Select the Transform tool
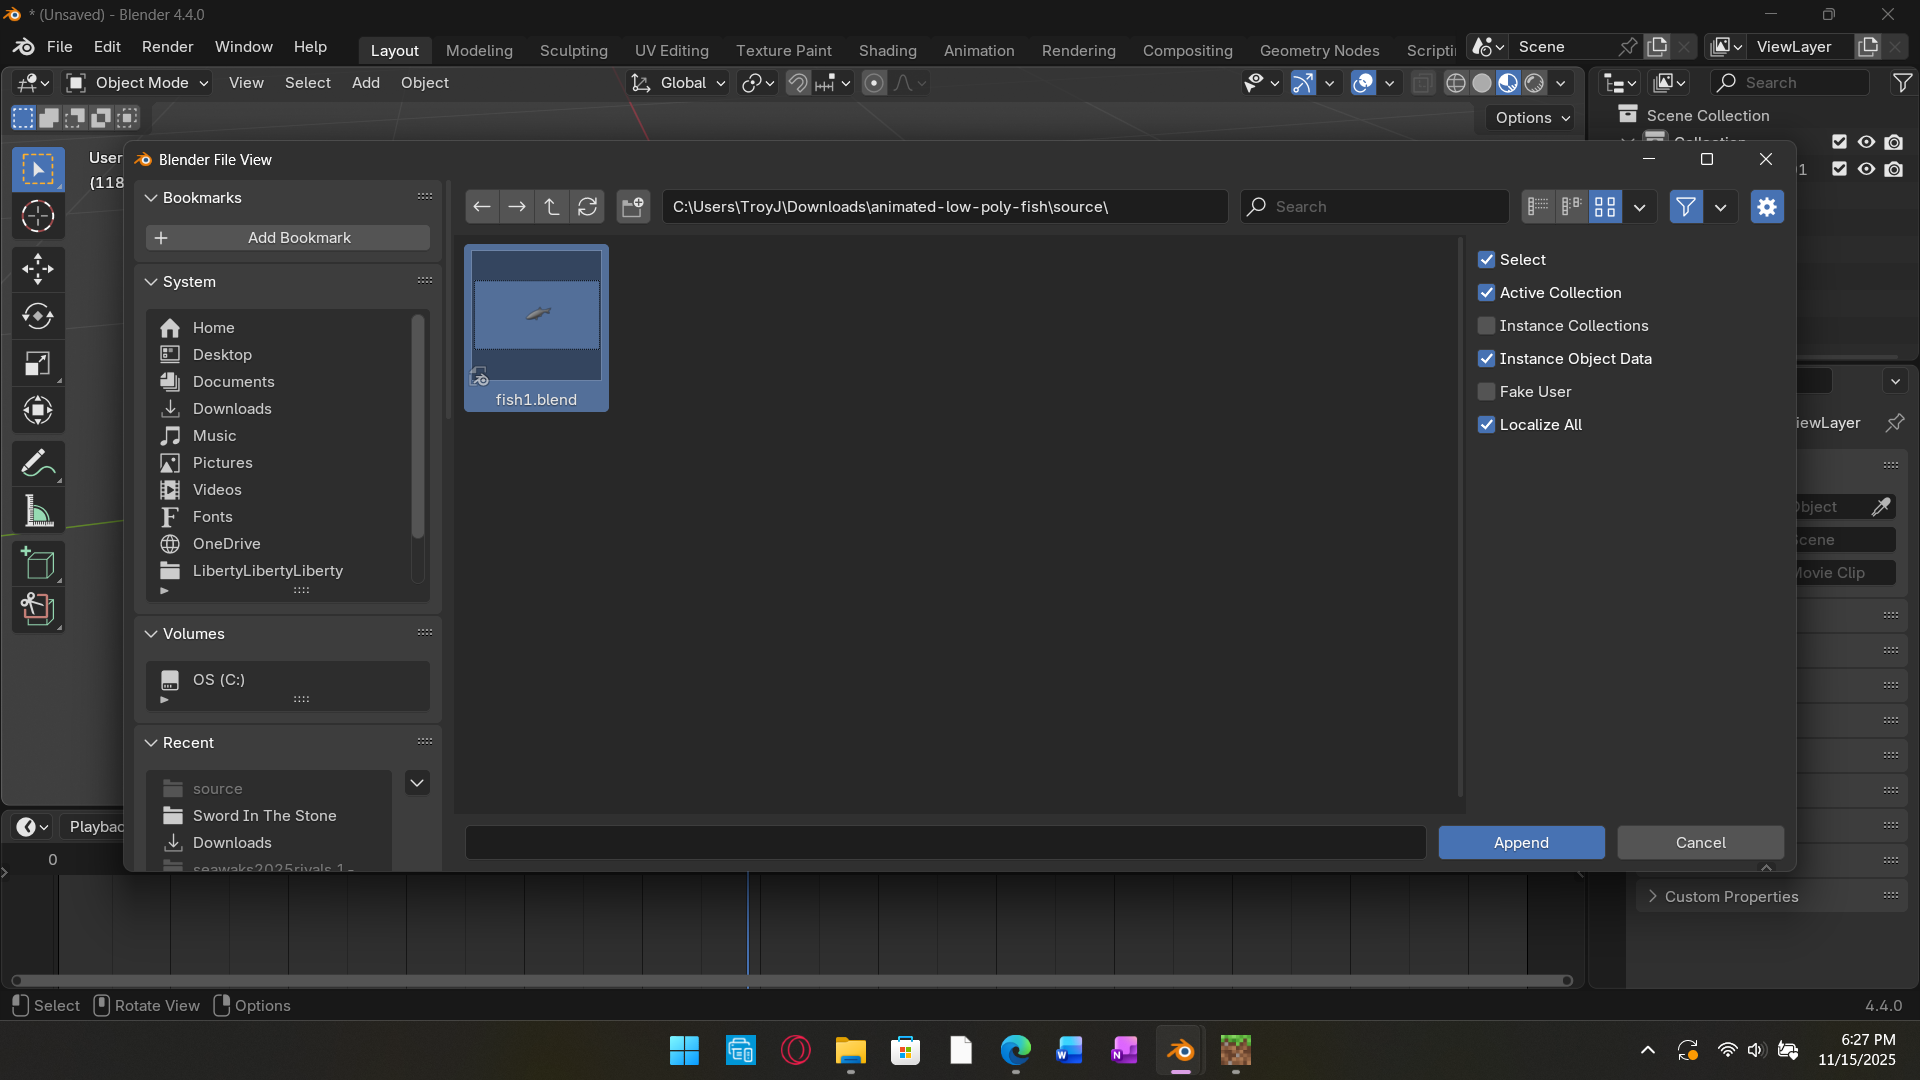The height and width of the screenshot is (1080, 1920). (38, 411)
